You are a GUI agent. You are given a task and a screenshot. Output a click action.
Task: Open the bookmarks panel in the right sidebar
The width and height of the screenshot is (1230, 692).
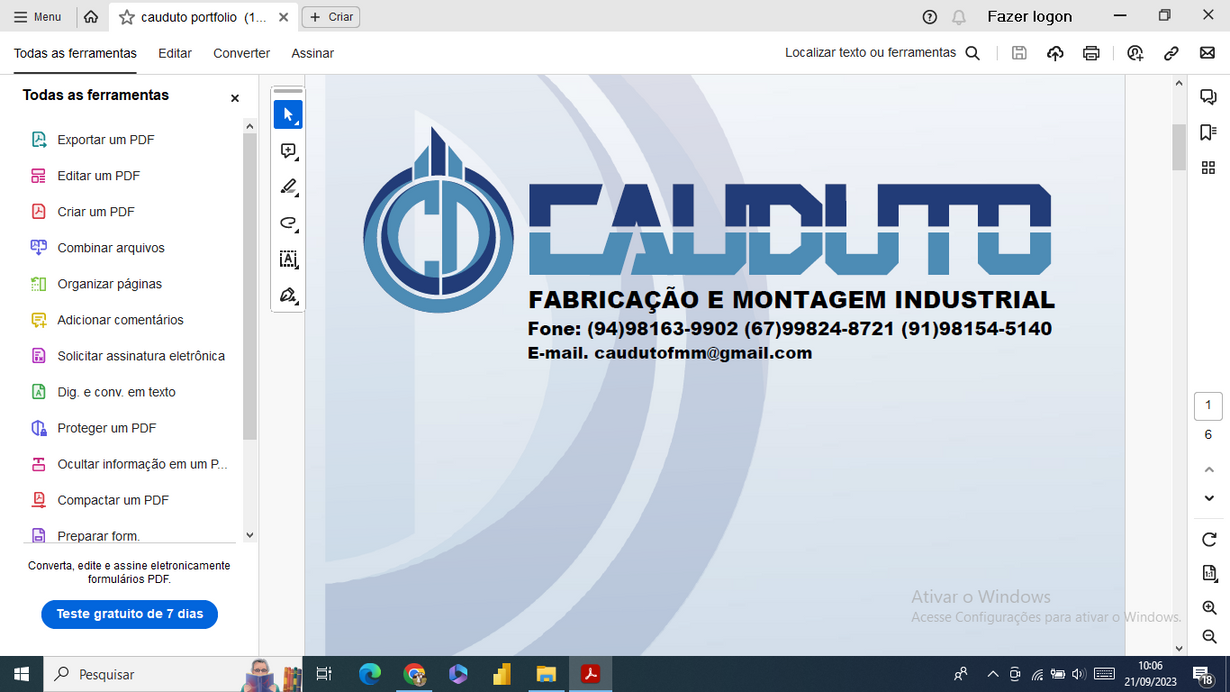(x=1208, y=132)
